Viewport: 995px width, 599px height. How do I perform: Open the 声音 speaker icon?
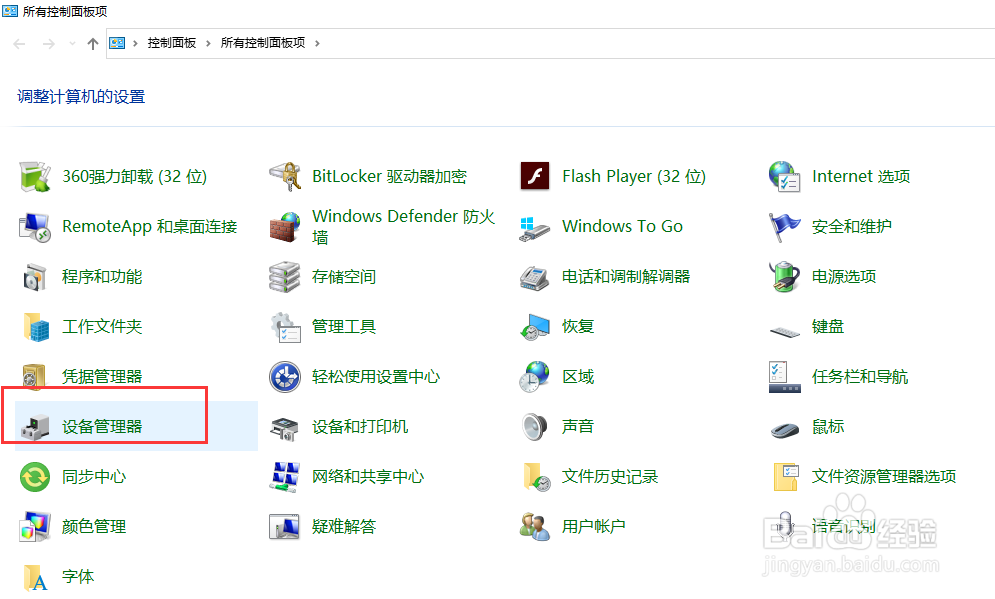click(x=535, y=427)
